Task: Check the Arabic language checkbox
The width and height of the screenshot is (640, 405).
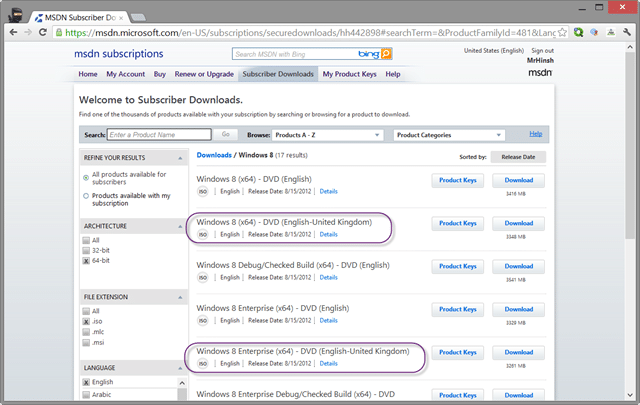Action: pyautogui.click(x=86, y=394)
